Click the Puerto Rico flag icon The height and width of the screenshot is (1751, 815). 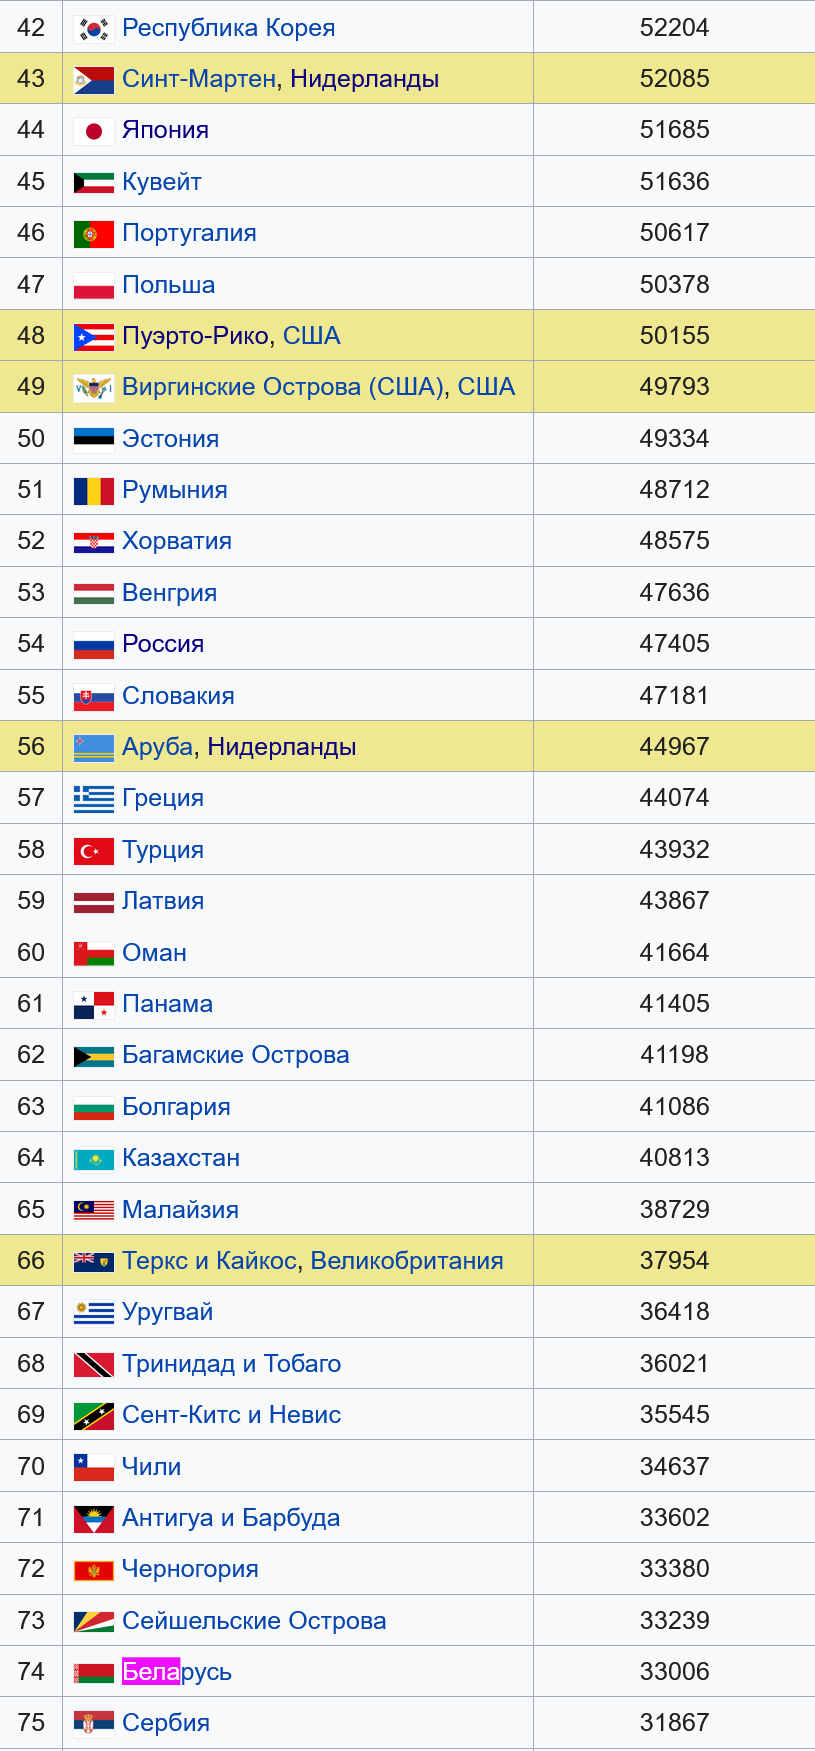pyautogui.click(x=94, y=337)
